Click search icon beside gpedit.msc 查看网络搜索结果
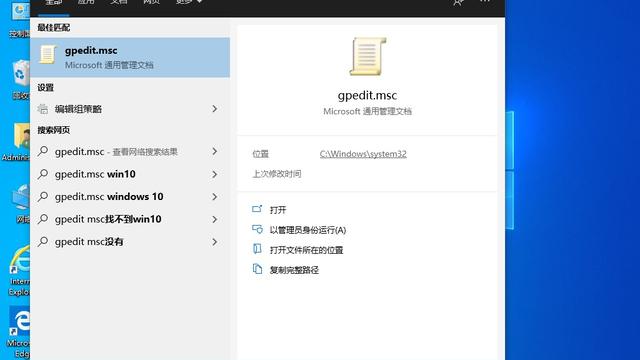This screenshot has height=360, width=640. point(43,152)
